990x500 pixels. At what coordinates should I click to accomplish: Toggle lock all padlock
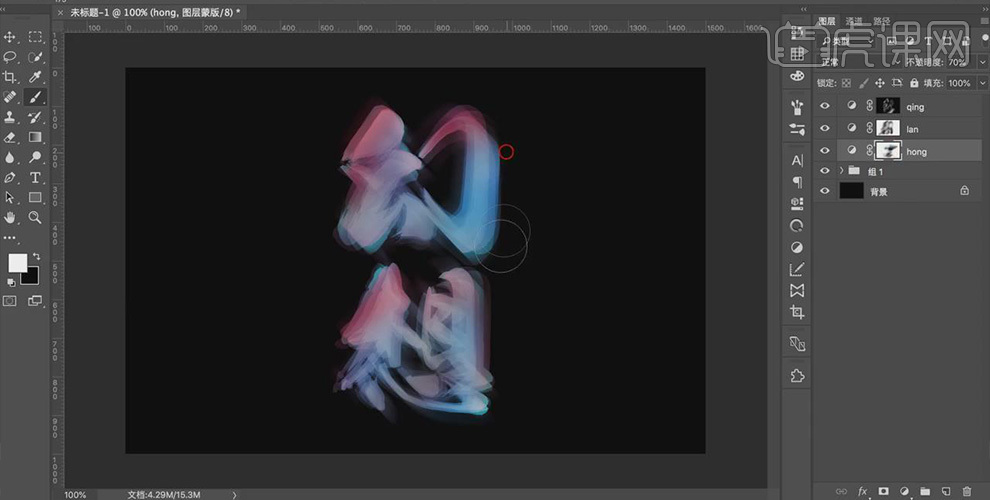pyautogui.click(x=914, y=83)
